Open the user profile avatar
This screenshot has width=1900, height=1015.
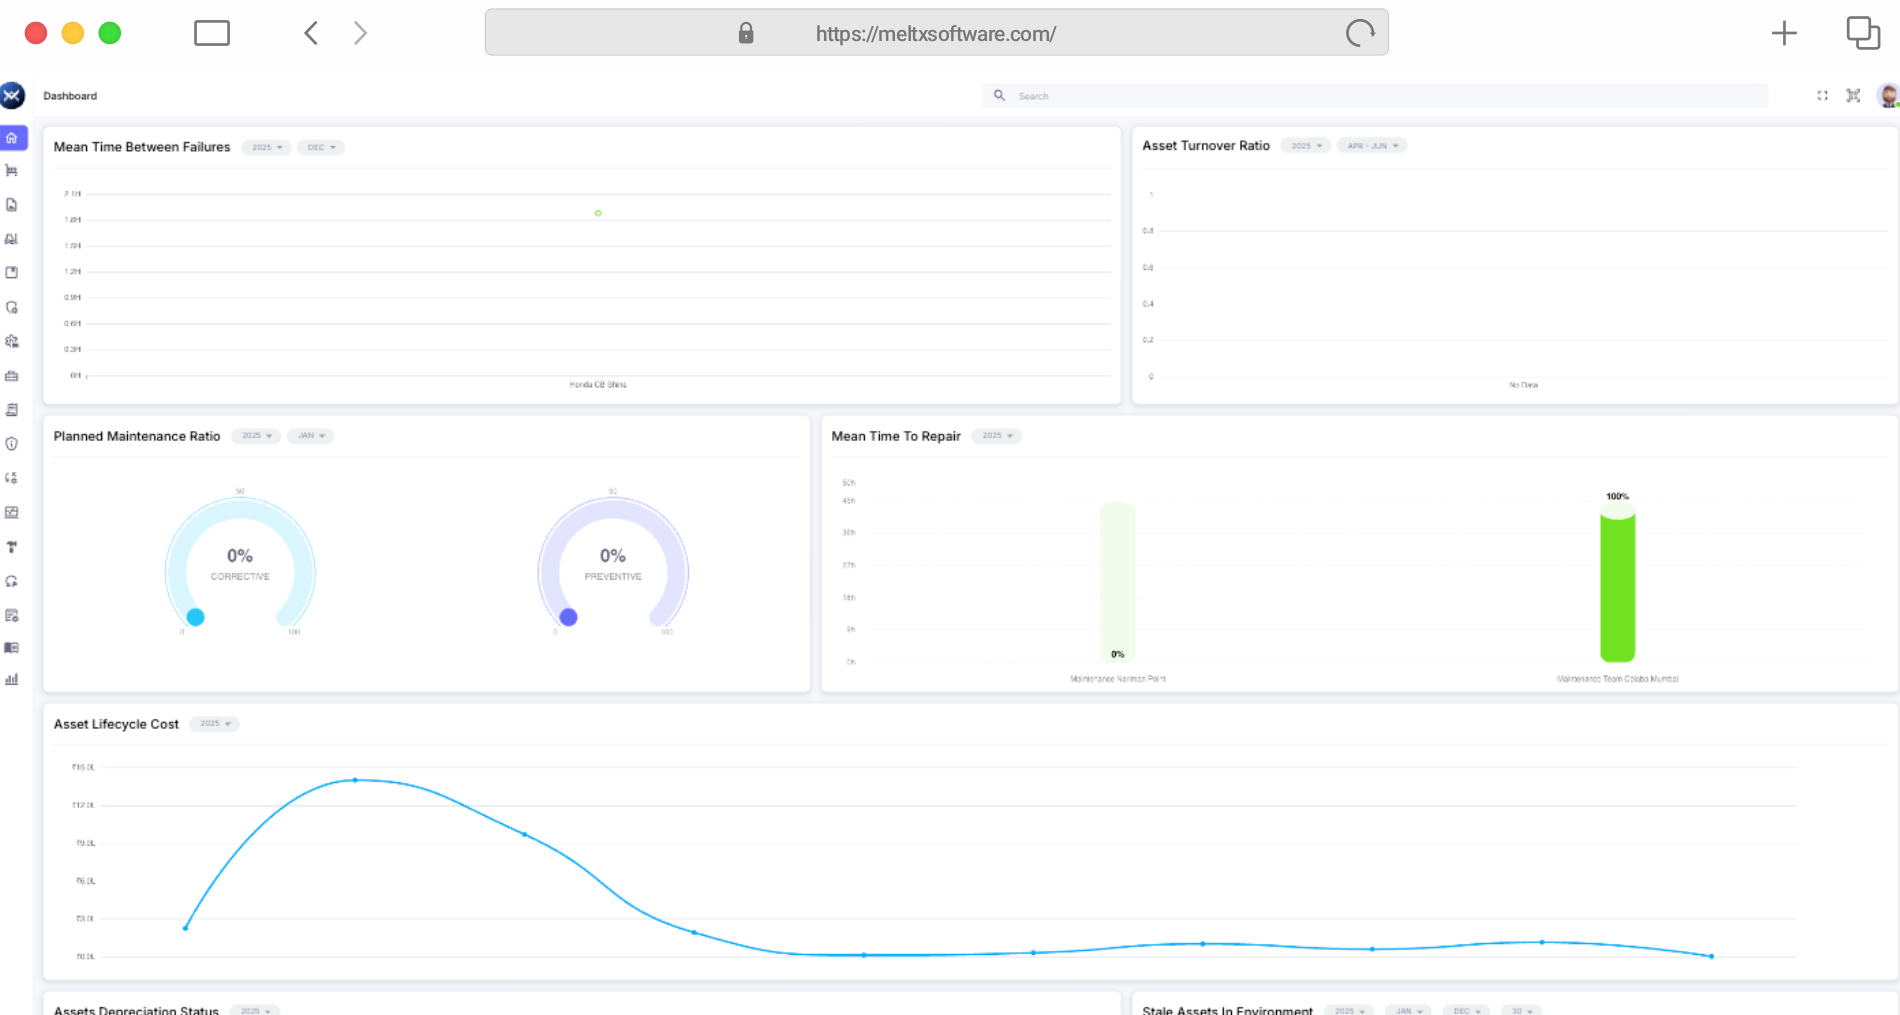(x=1887, y=96)
